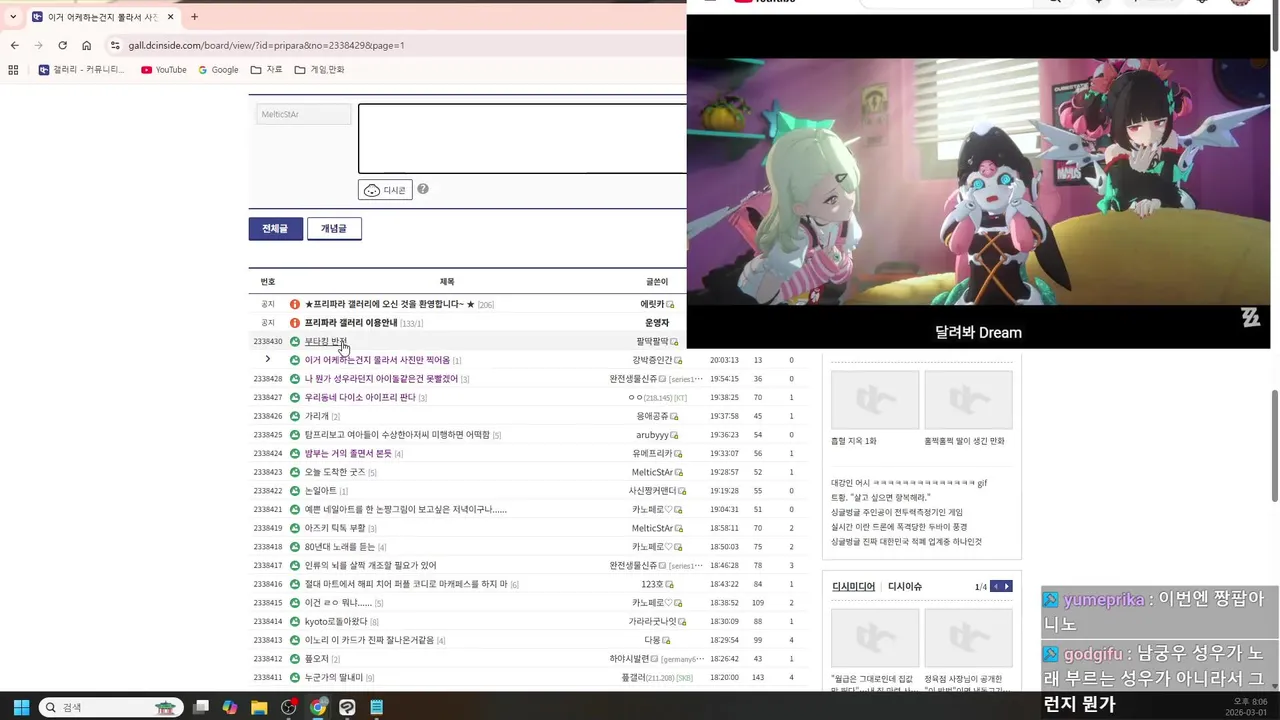1280x720 pixels.
Task: Open post 80년대 노래를 듣는
Action: click(340, 547)
